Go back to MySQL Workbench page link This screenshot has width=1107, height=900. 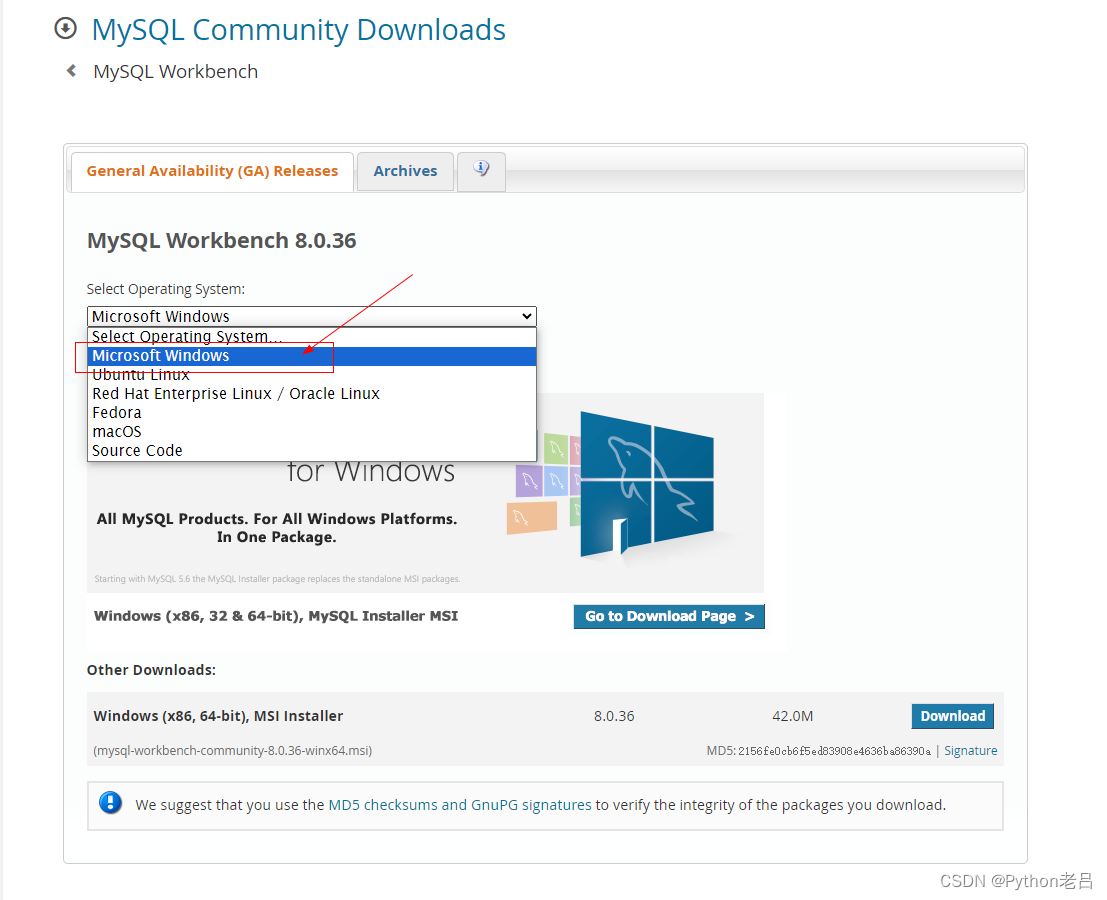tap(176, 71)
